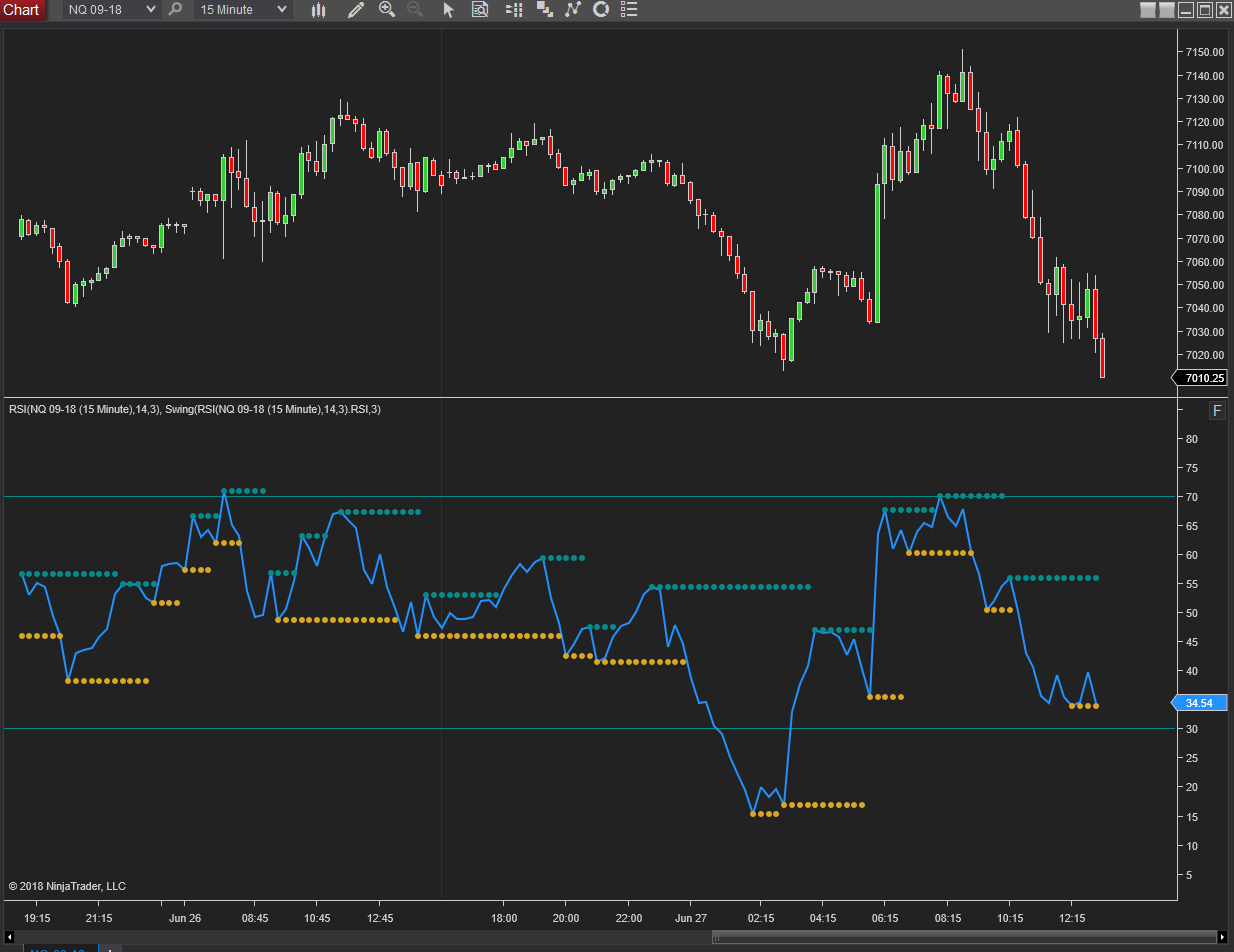Open the 15 Minute interval dropdown
Image resolution: width=1234 pixels, height=952 pixels.
[244, 10]
